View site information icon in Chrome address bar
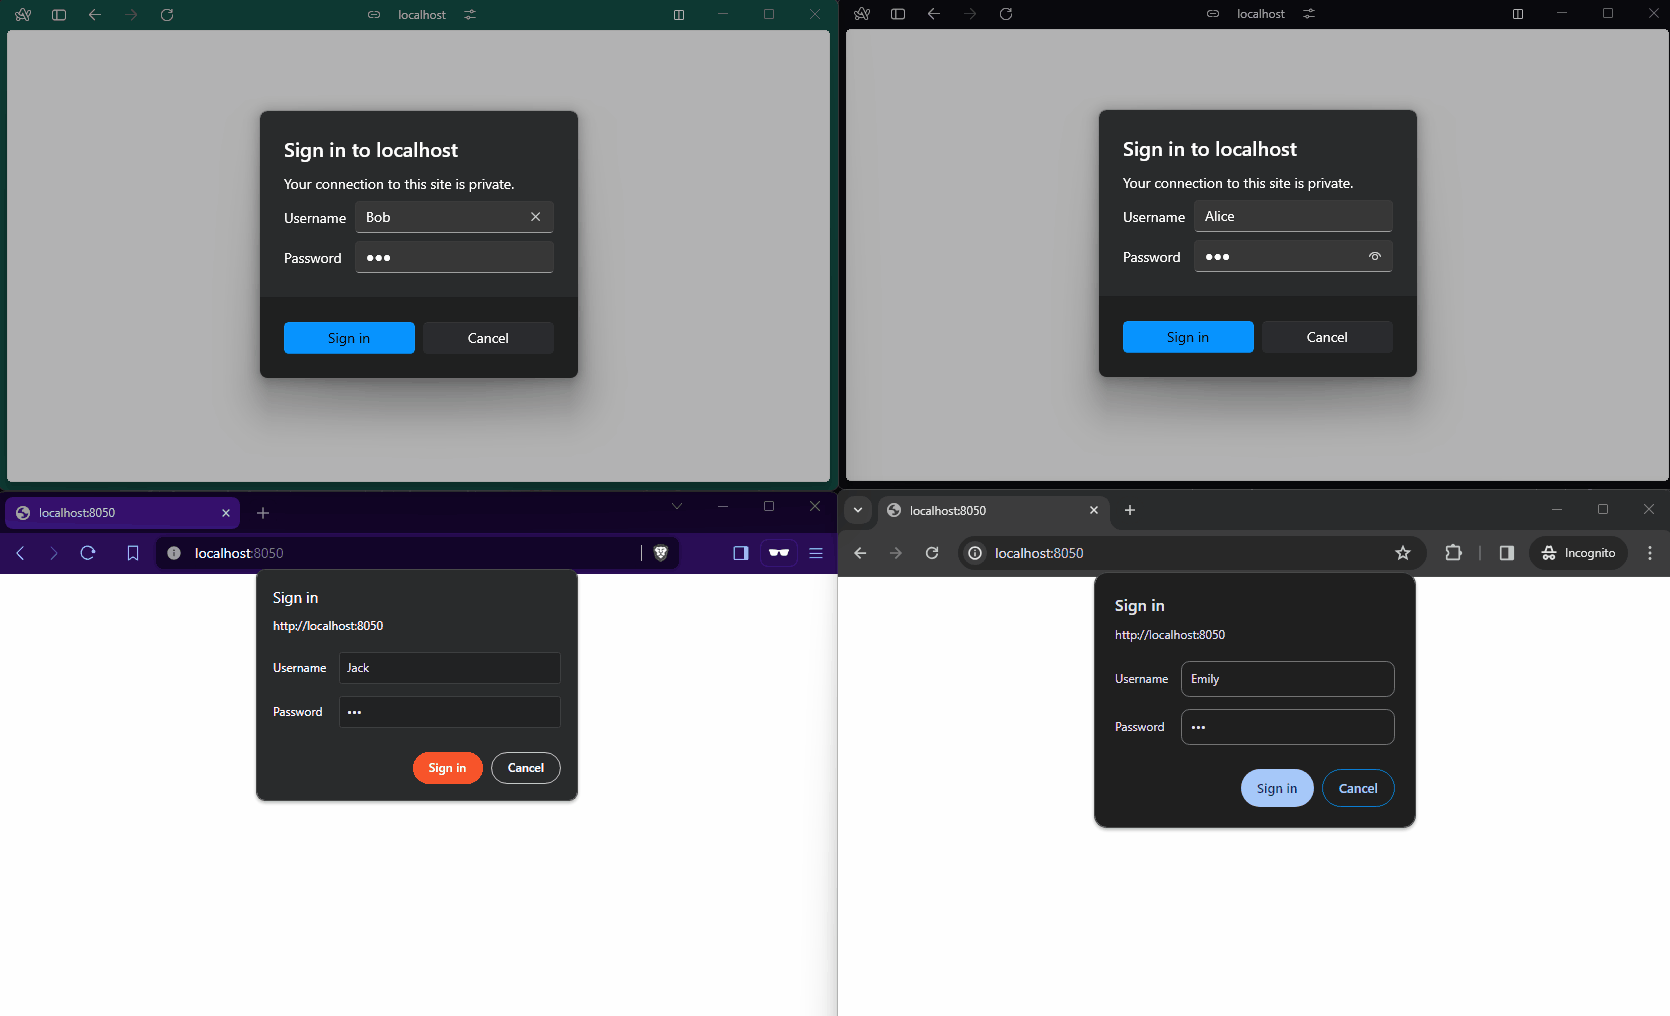The image size is (1670, 1016). click(x=975, y=553)
